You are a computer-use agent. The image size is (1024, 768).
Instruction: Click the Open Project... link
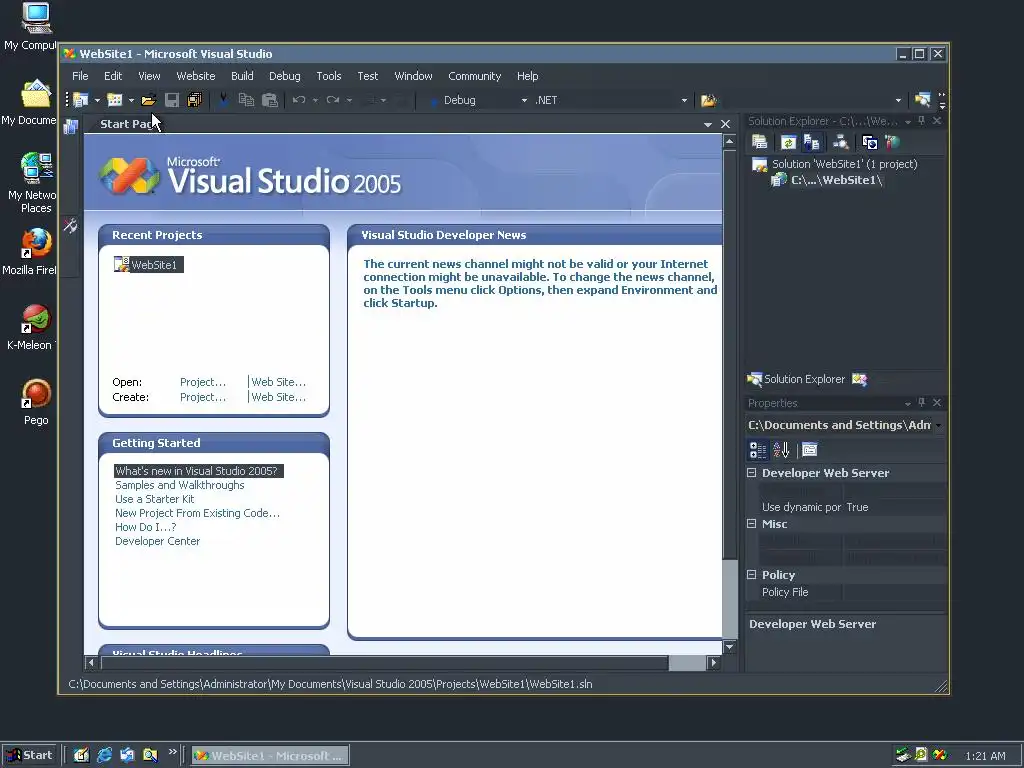point(203,382)
